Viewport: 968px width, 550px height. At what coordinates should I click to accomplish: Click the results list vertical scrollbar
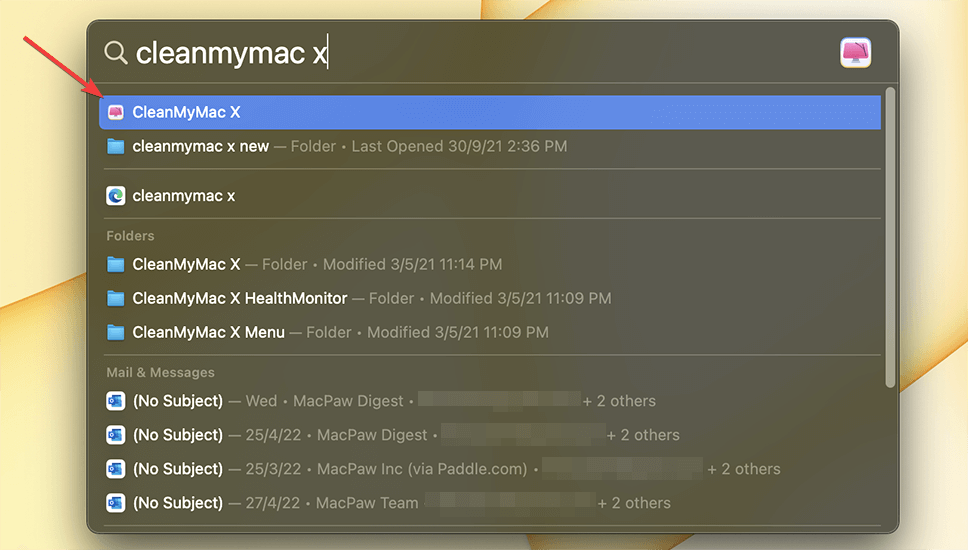coord(890,238)
